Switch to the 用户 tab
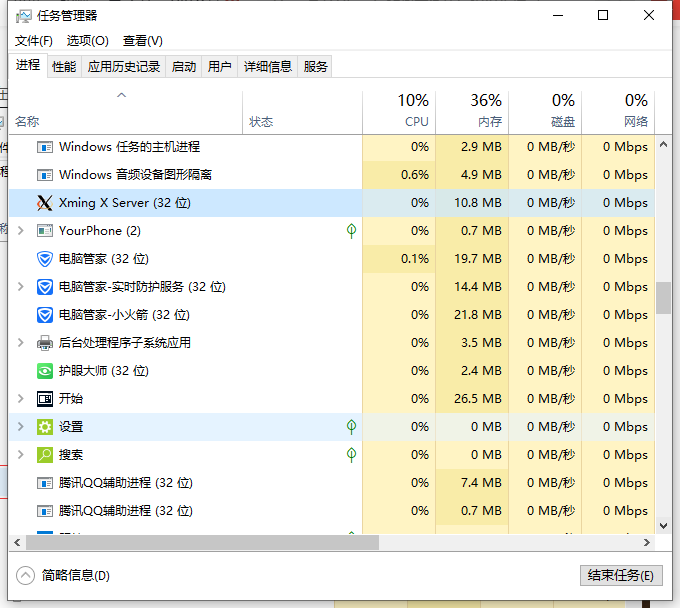 pos(219,67)
